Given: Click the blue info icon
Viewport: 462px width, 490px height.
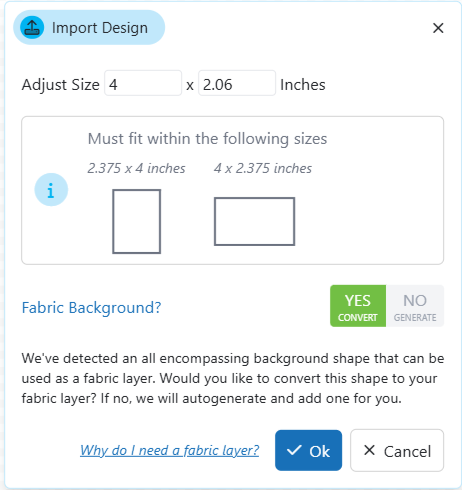Looking at the screenshot, I should pyautogui.click(x=51, y=190).
